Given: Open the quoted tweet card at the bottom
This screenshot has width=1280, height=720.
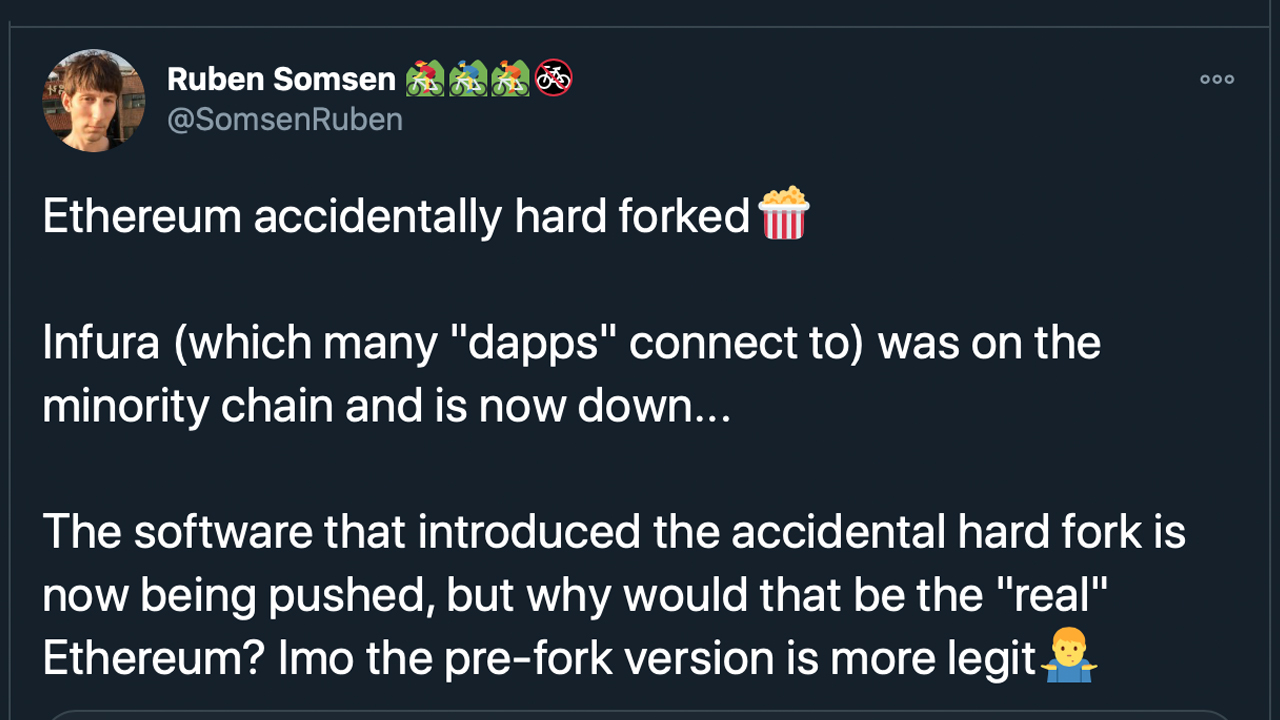Looking at the screenshot, I should tap(640, 713).
